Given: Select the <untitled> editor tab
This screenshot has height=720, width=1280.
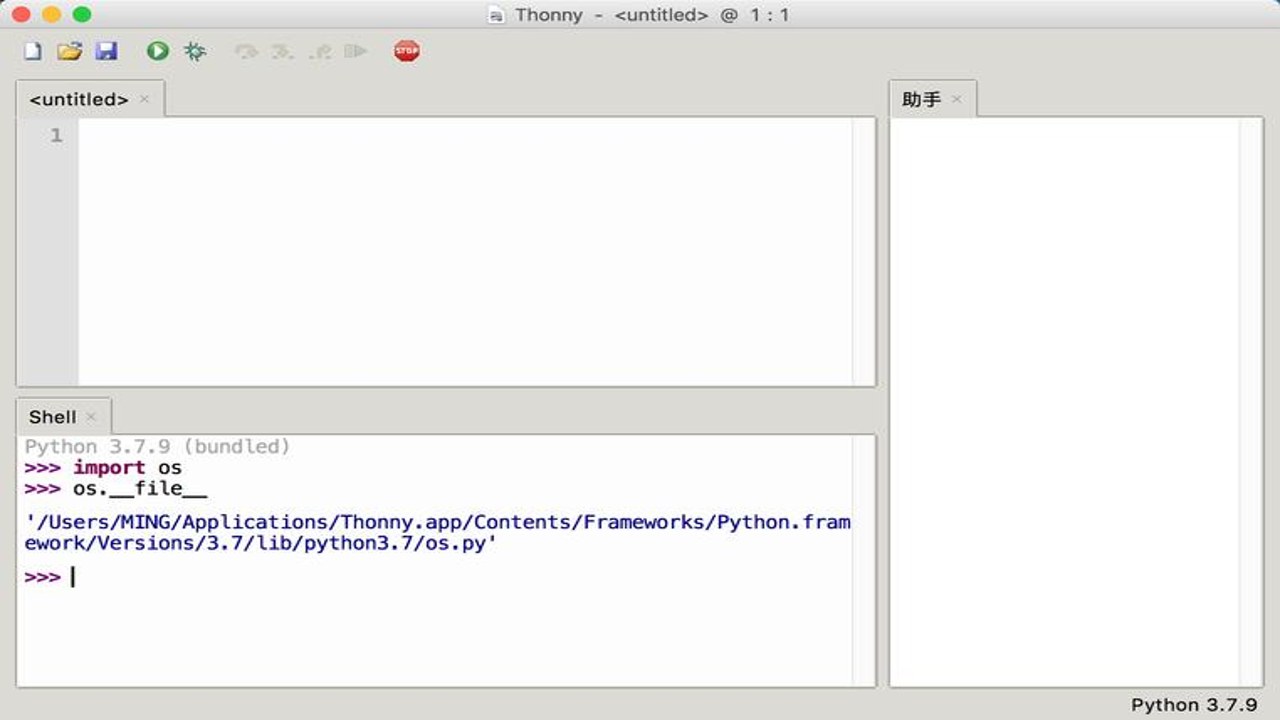Looking at the screenshot, I should coord(79,100).
